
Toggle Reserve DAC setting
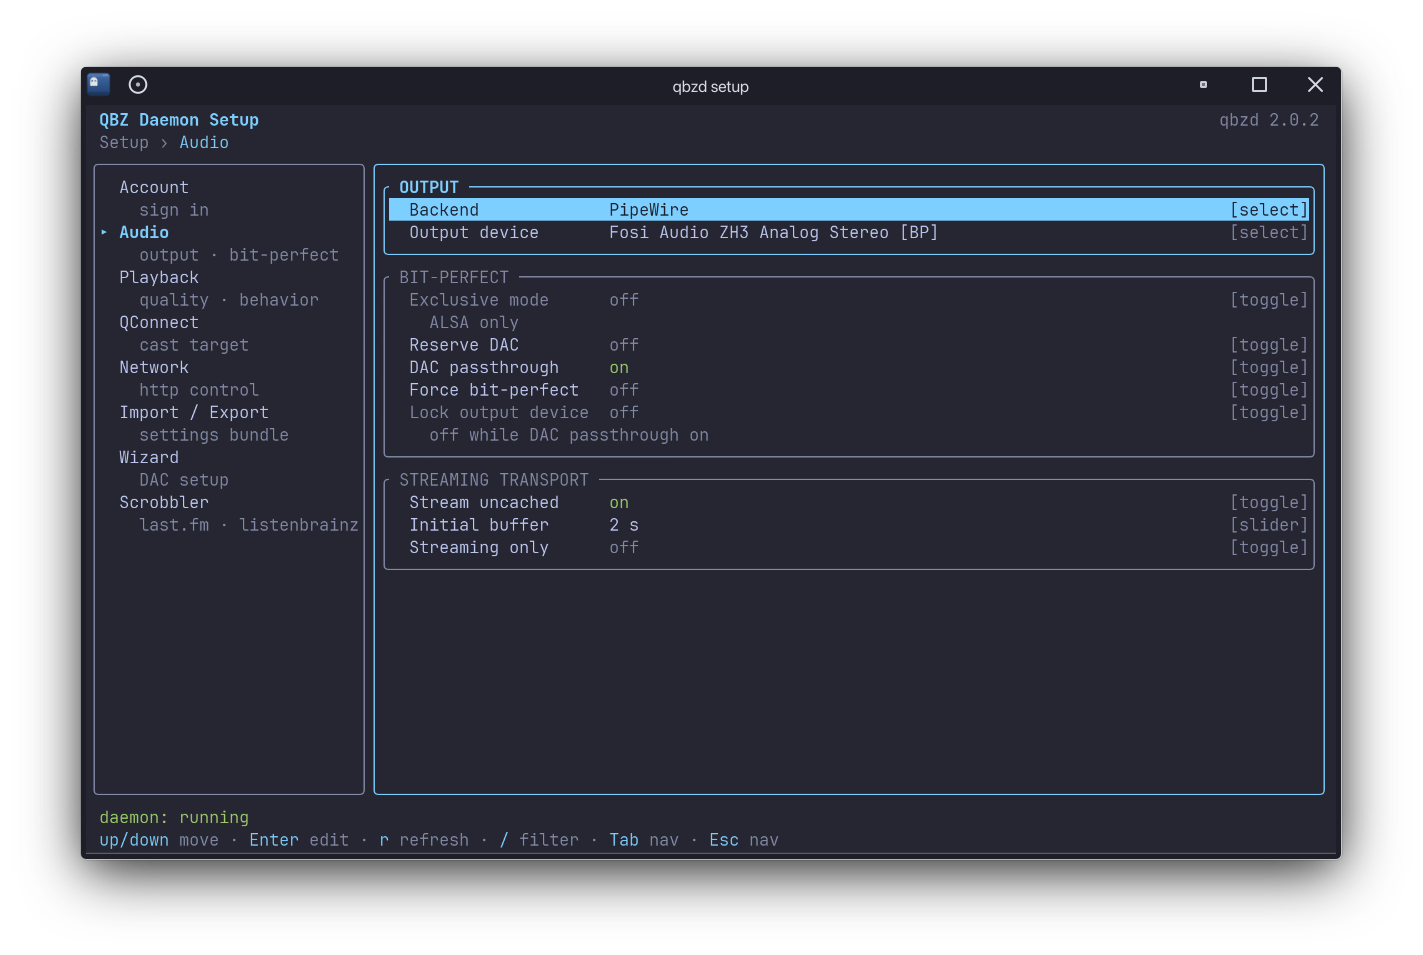tap(1269, 345)
